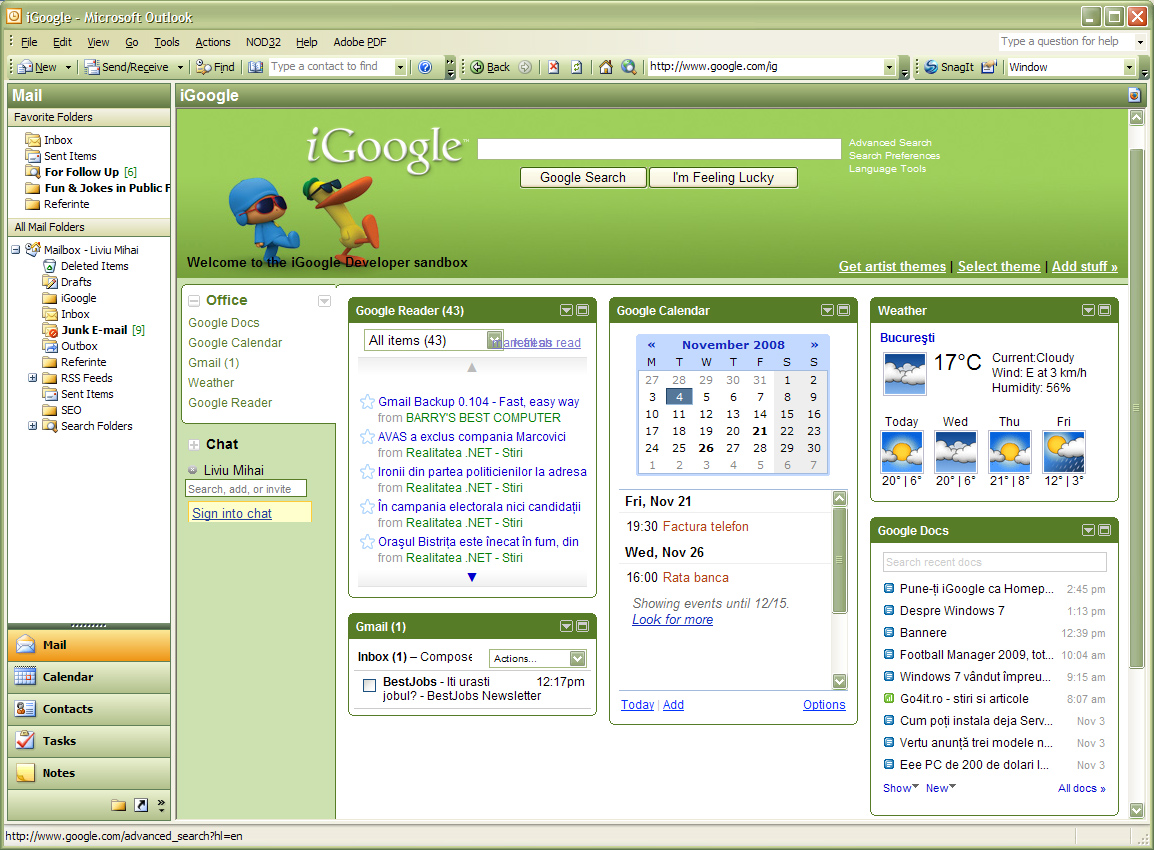
Task: Maximize the Google Docs gadget
Action: pos(1105,530)
